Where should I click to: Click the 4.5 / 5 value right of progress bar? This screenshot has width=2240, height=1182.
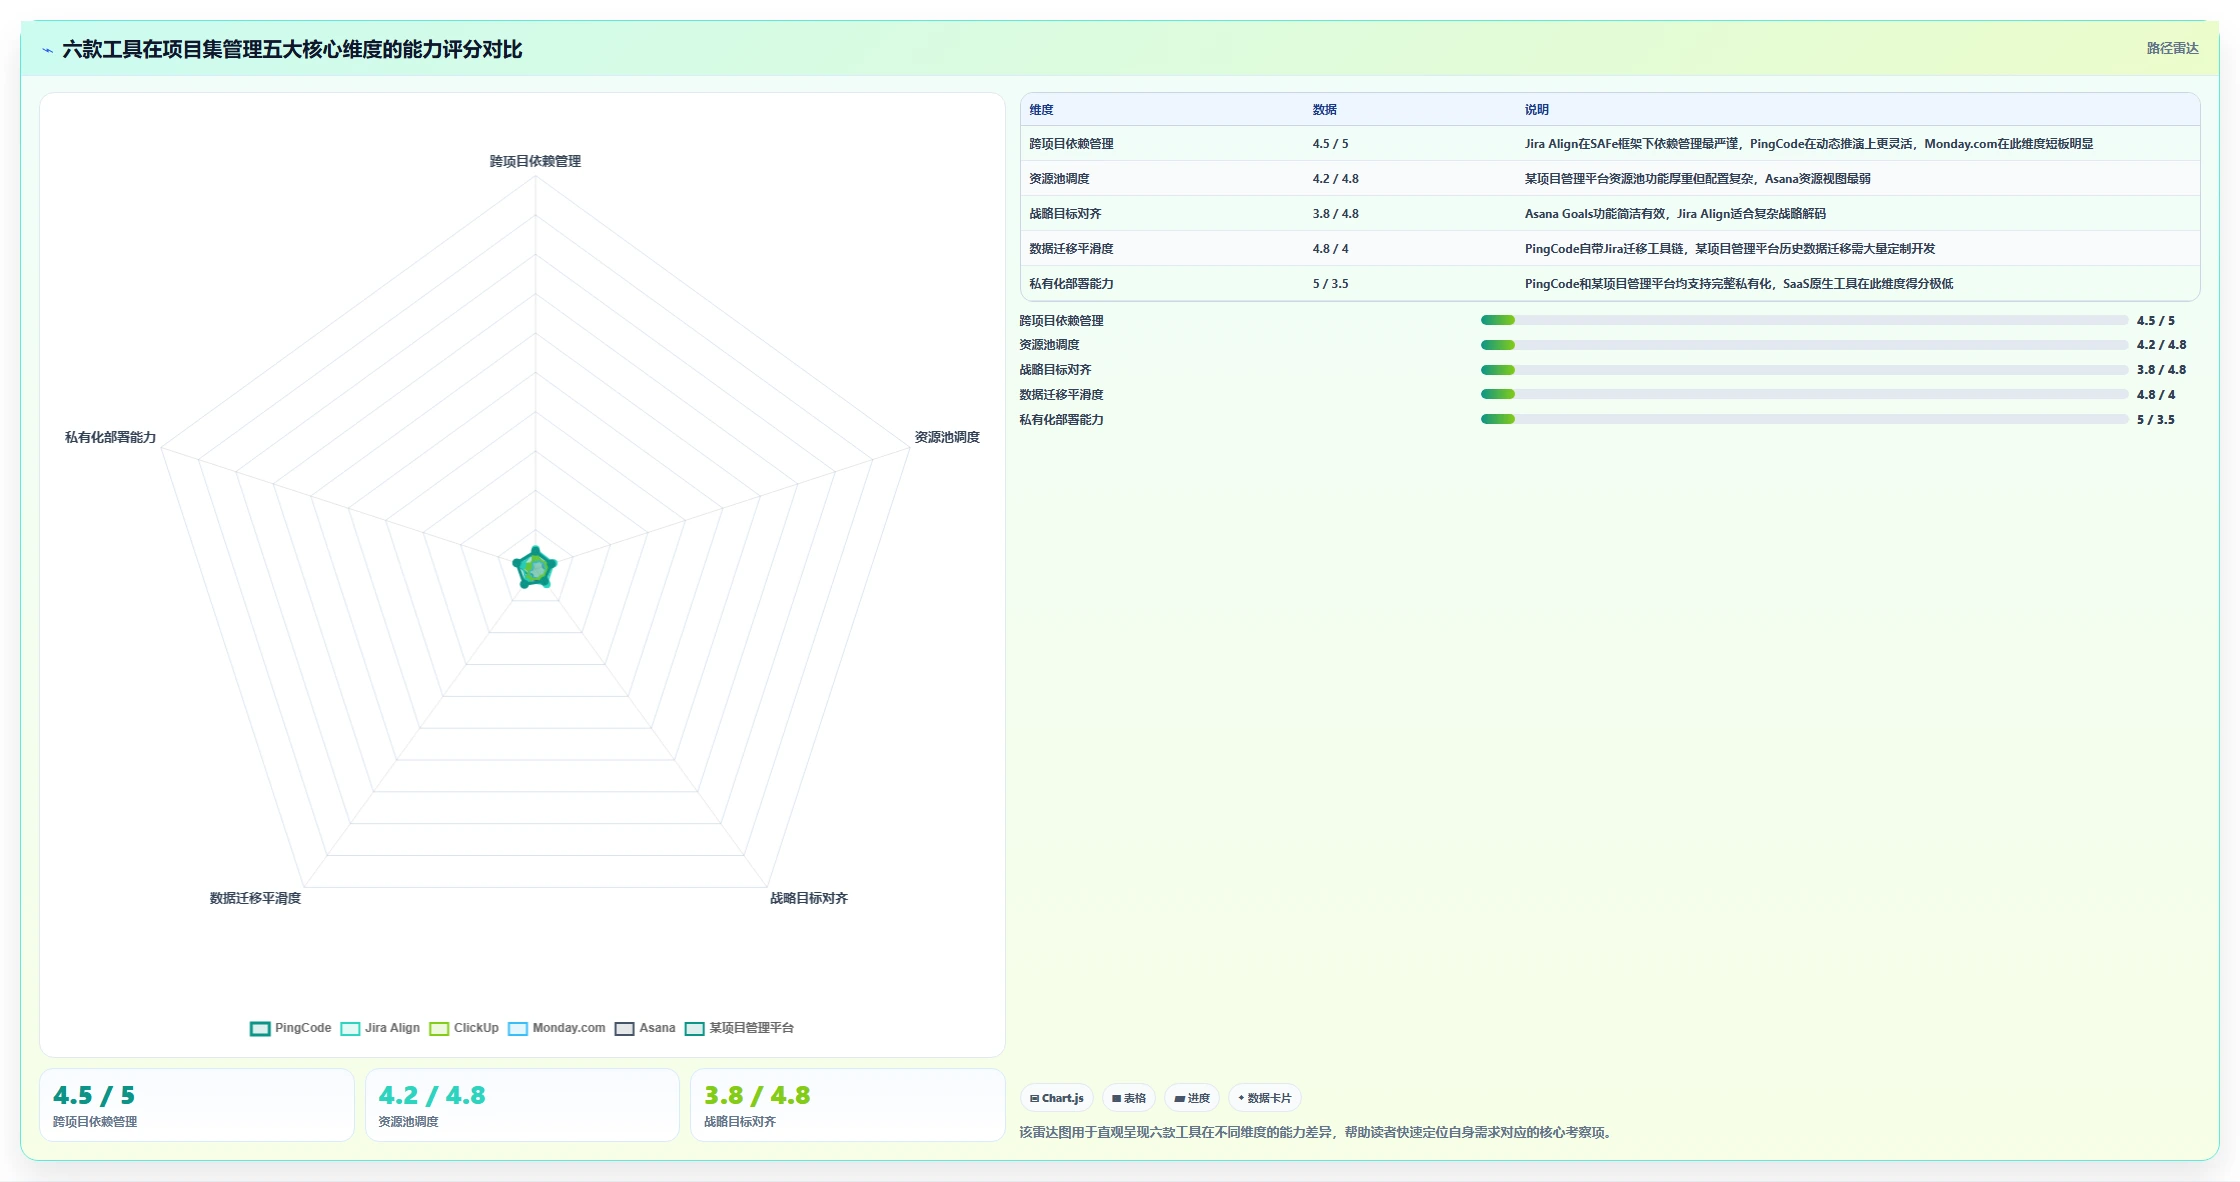(2155, 321)
